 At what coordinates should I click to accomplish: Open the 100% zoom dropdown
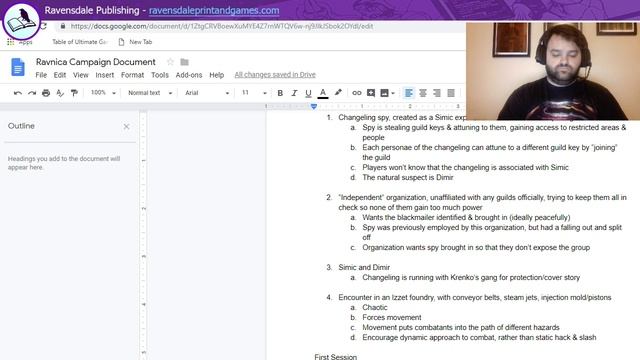pos(103,93)
